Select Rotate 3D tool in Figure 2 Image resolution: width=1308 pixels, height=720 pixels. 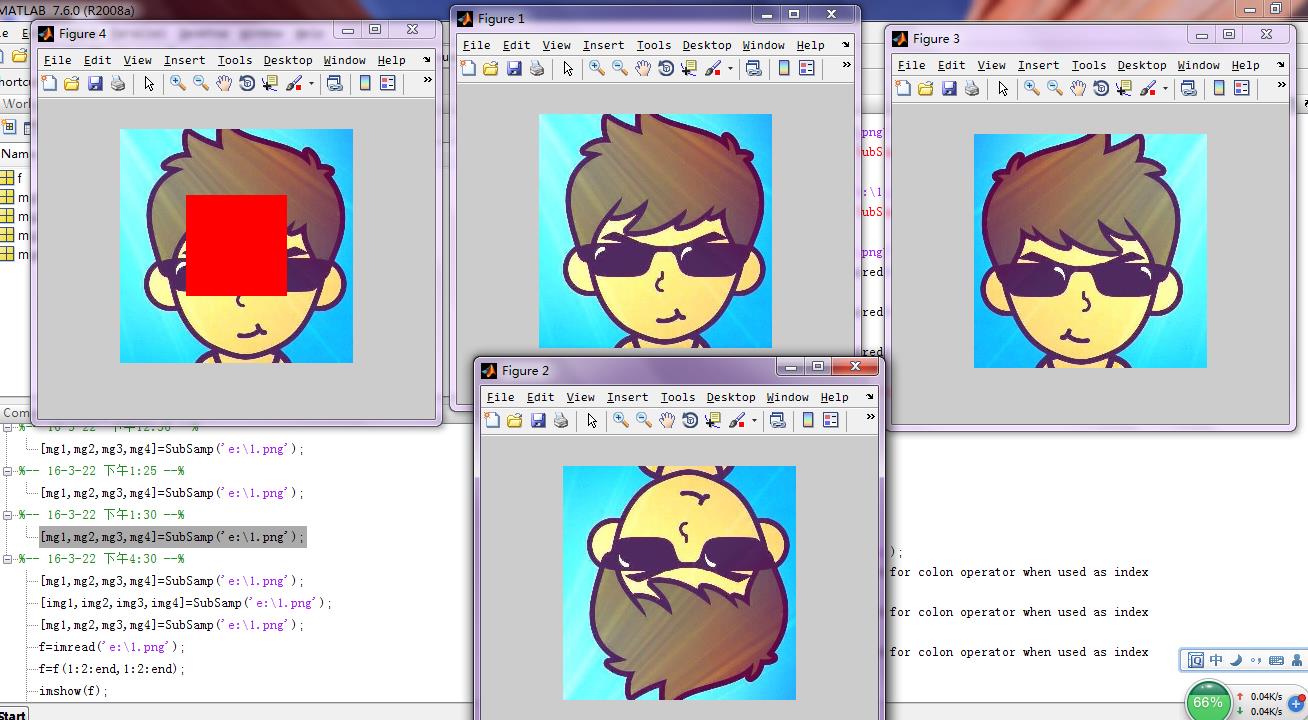tap(690, 420)
